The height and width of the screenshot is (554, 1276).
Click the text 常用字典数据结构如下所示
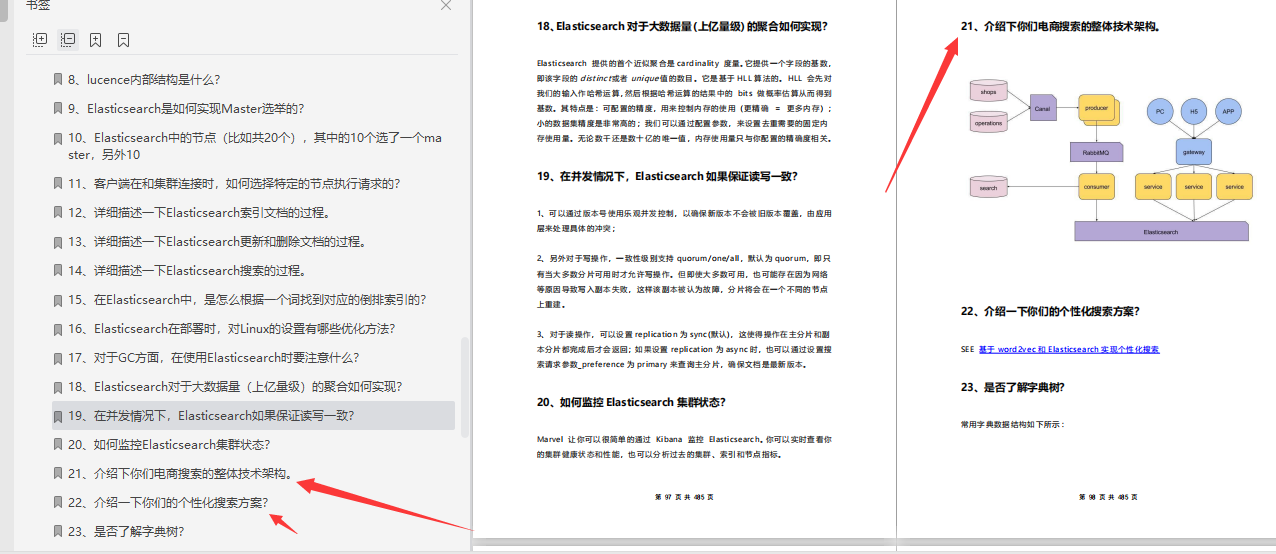1013,424
